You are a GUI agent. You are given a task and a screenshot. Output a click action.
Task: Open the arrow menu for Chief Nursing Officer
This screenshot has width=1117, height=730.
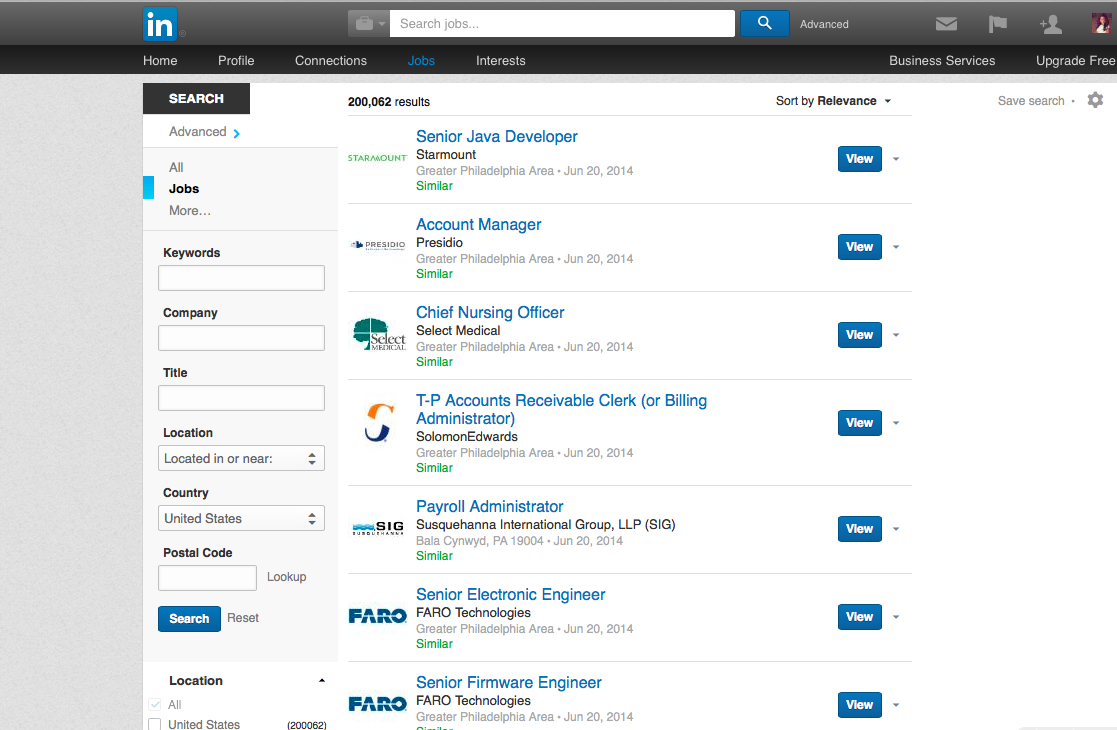pyautogui.click(x=896, y=335)
